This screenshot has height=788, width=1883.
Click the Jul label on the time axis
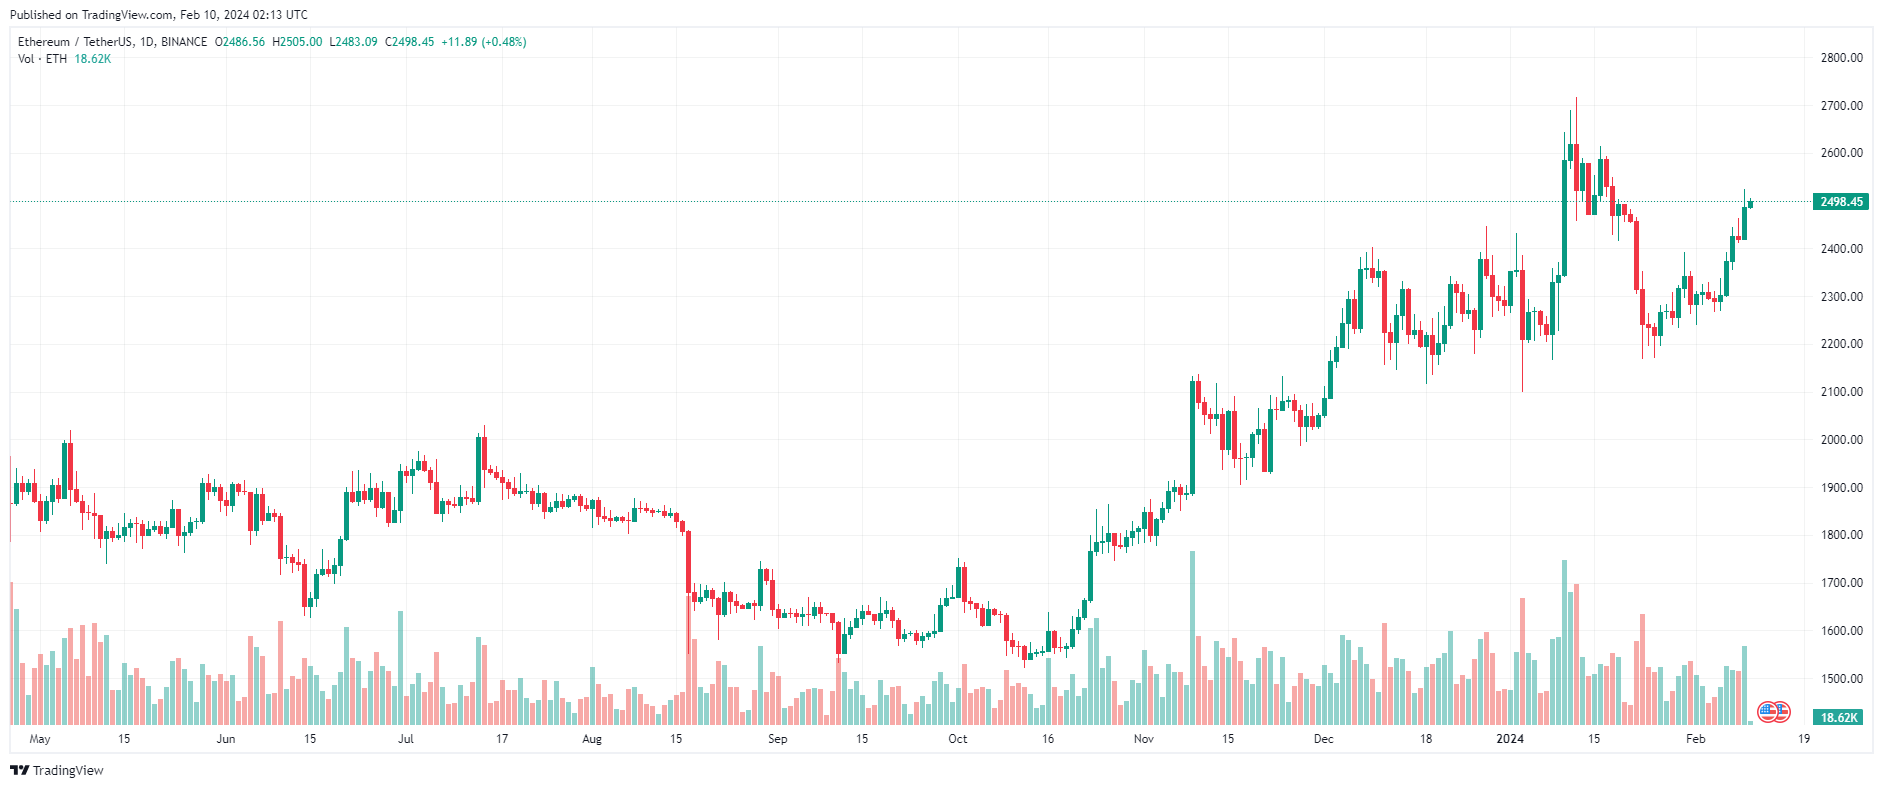point(406,739)
